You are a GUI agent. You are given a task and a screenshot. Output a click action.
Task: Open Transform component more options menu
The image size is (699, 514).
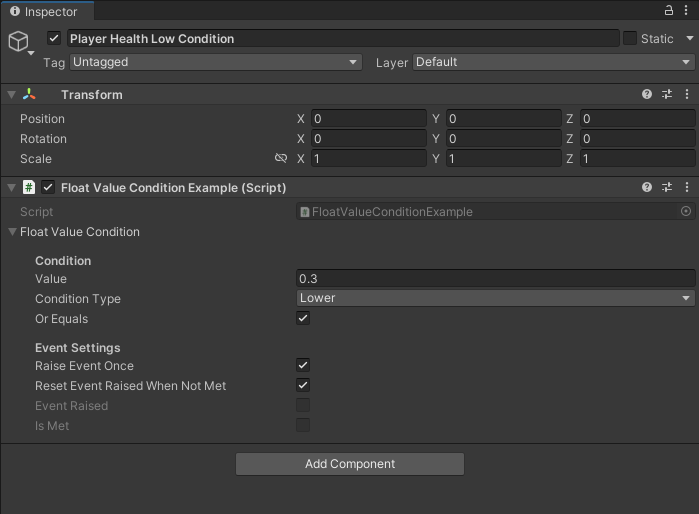point(687,94)
